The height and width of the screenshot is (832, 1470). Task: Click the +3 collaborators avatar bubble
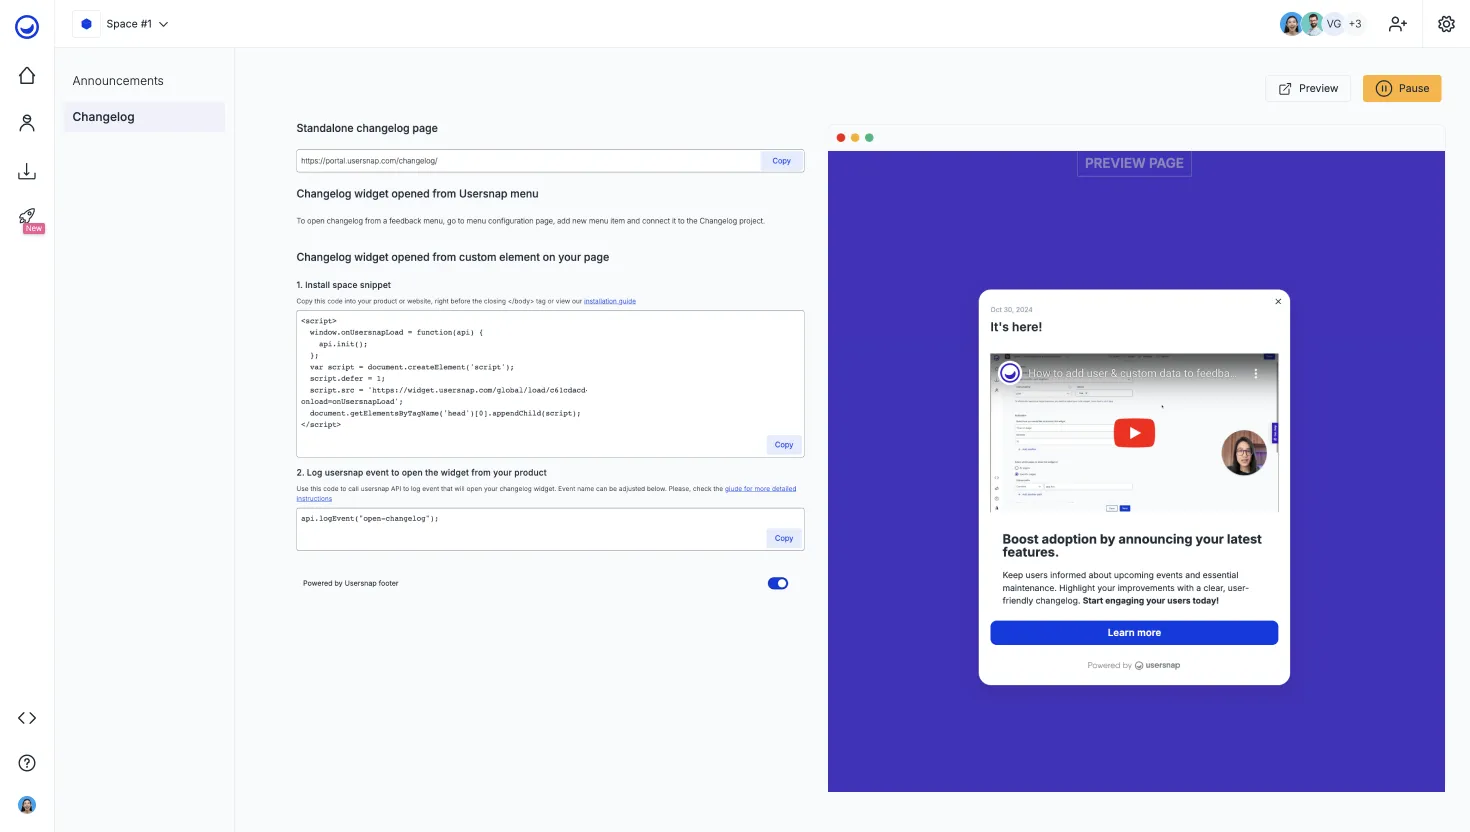coord(1355,23)
